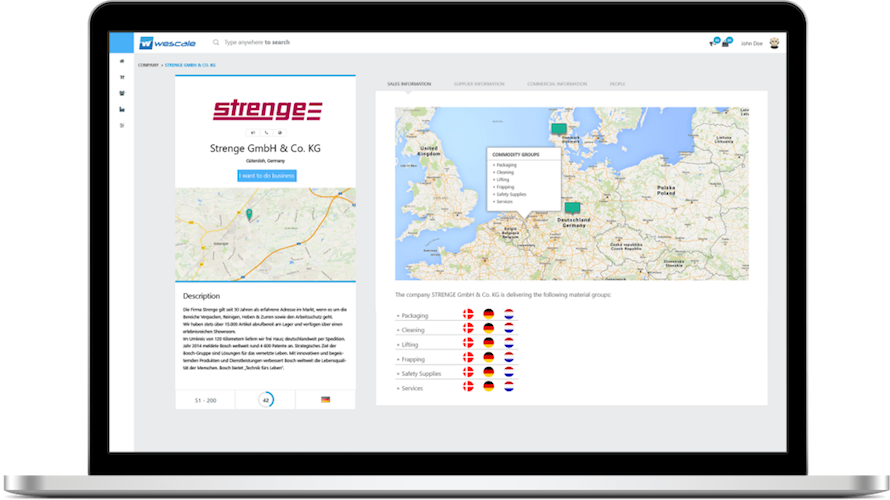The image size is (890, 500).
Task: Open the third sidebar icon below cart
Action: (x=121, y=93)
